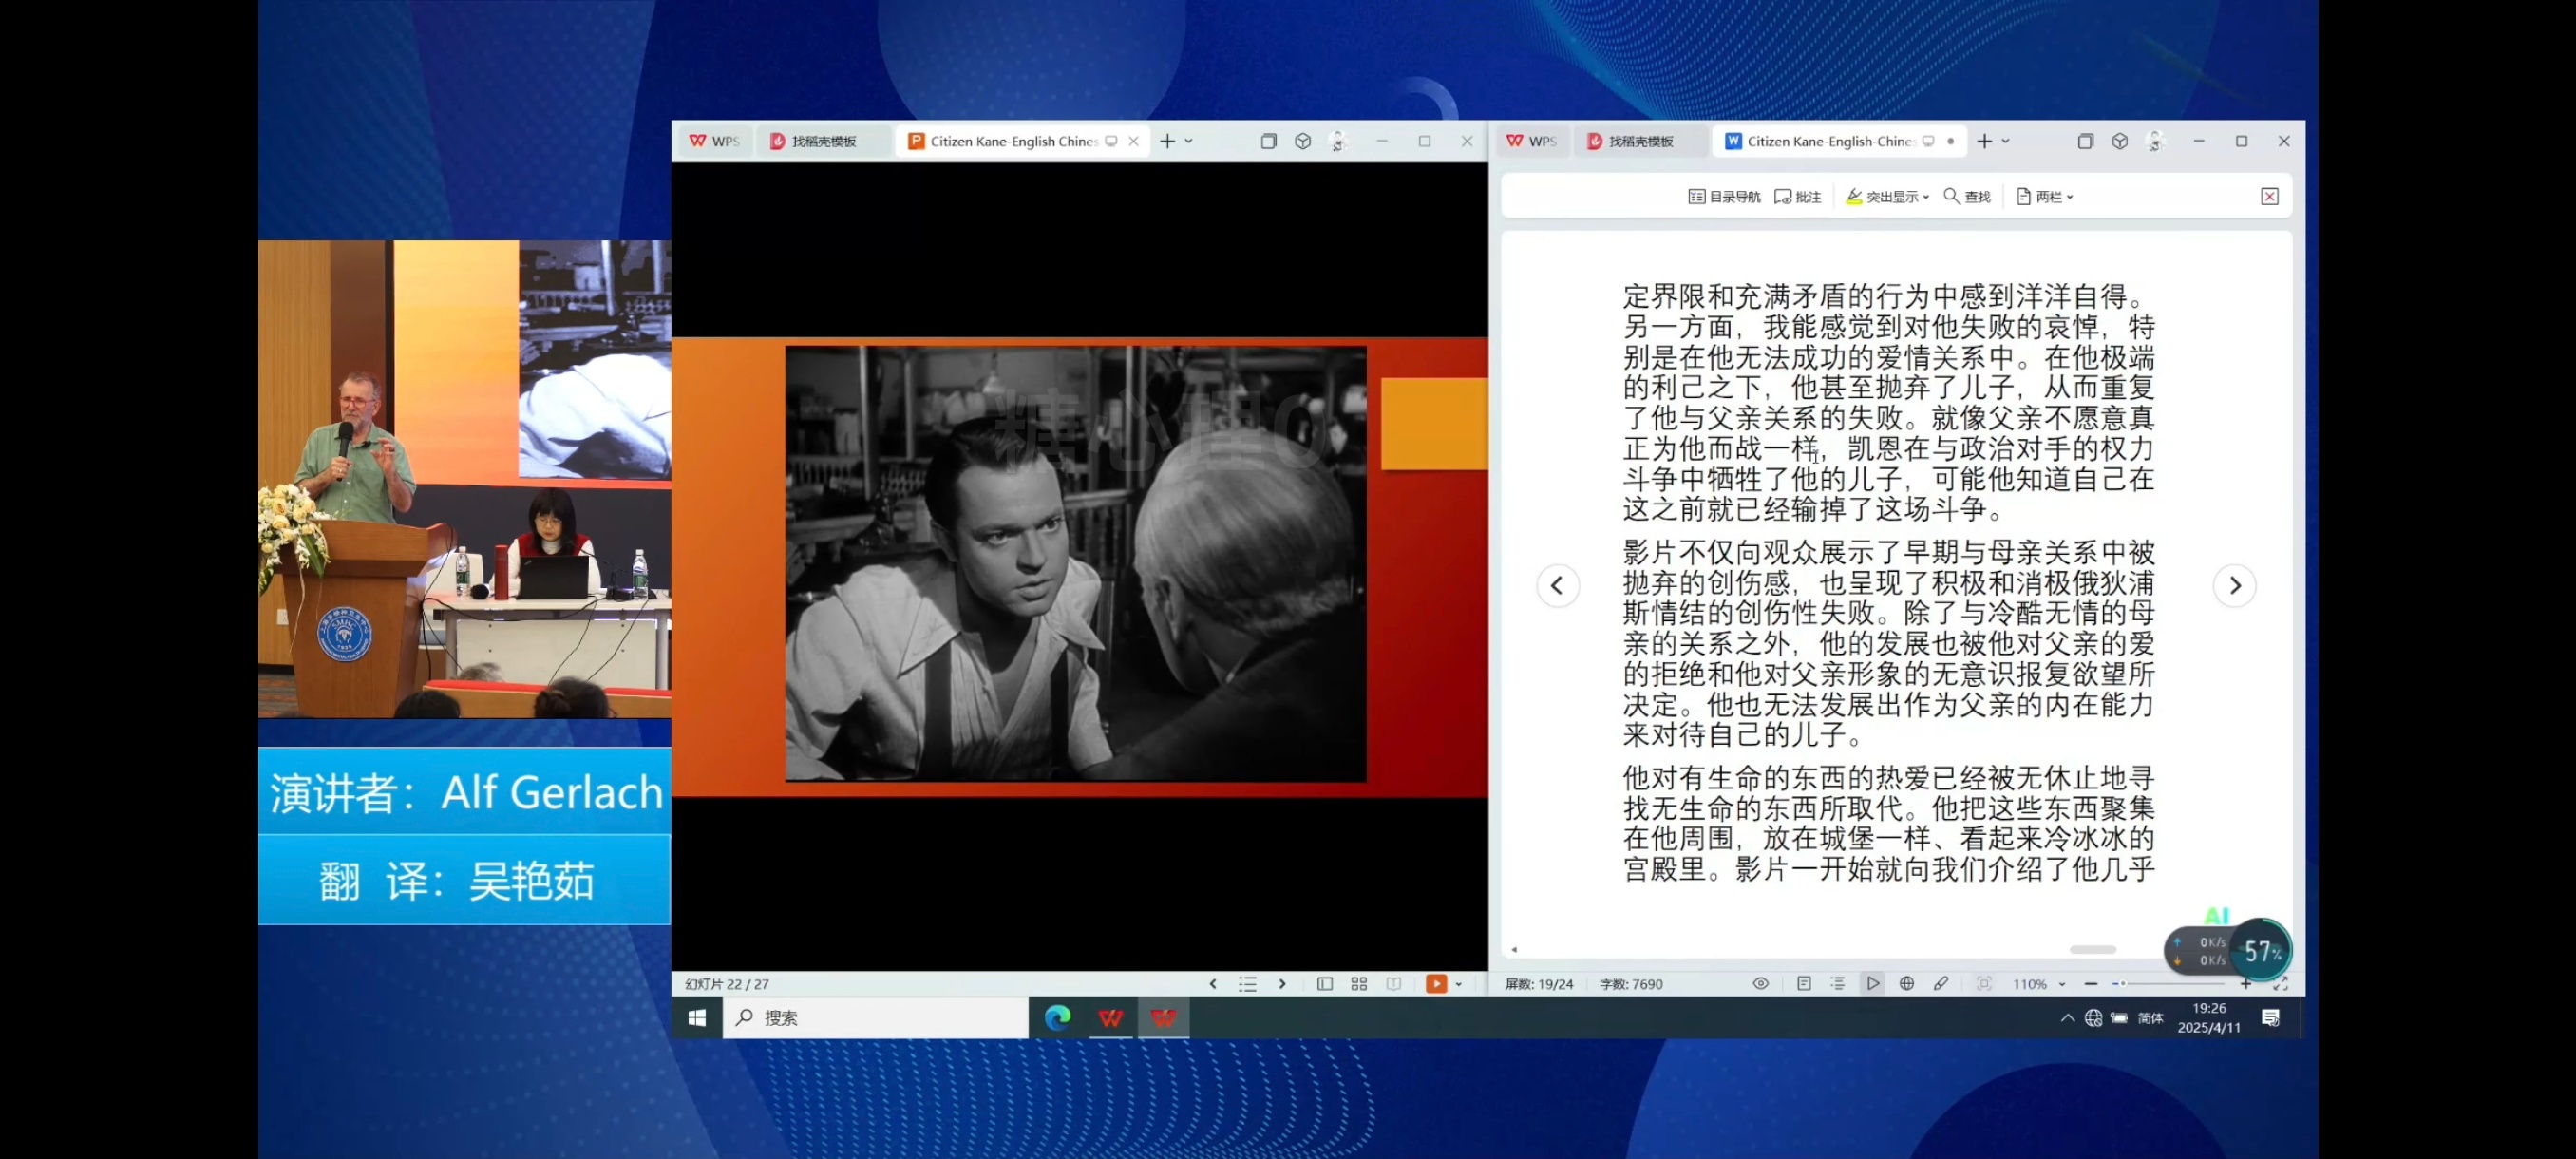Open notification center icon
Viewport: 2576px width, 1159px height.
point(2271,1018)
